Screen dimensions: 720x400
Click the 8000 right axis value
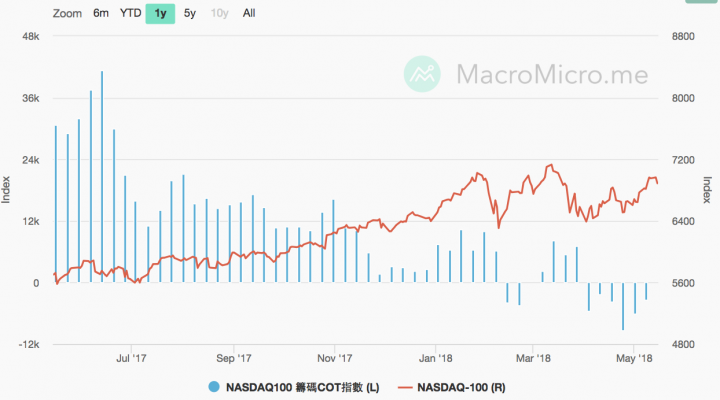683,98
